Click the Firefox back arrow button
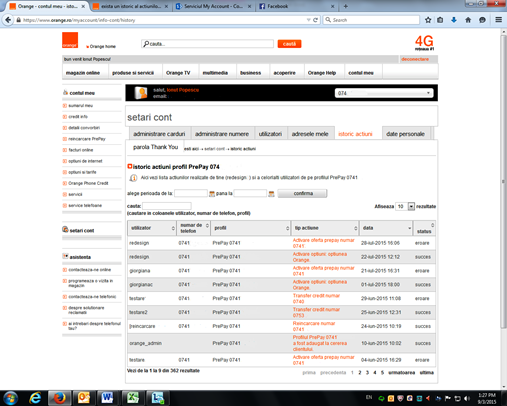 tap(8, 20)
